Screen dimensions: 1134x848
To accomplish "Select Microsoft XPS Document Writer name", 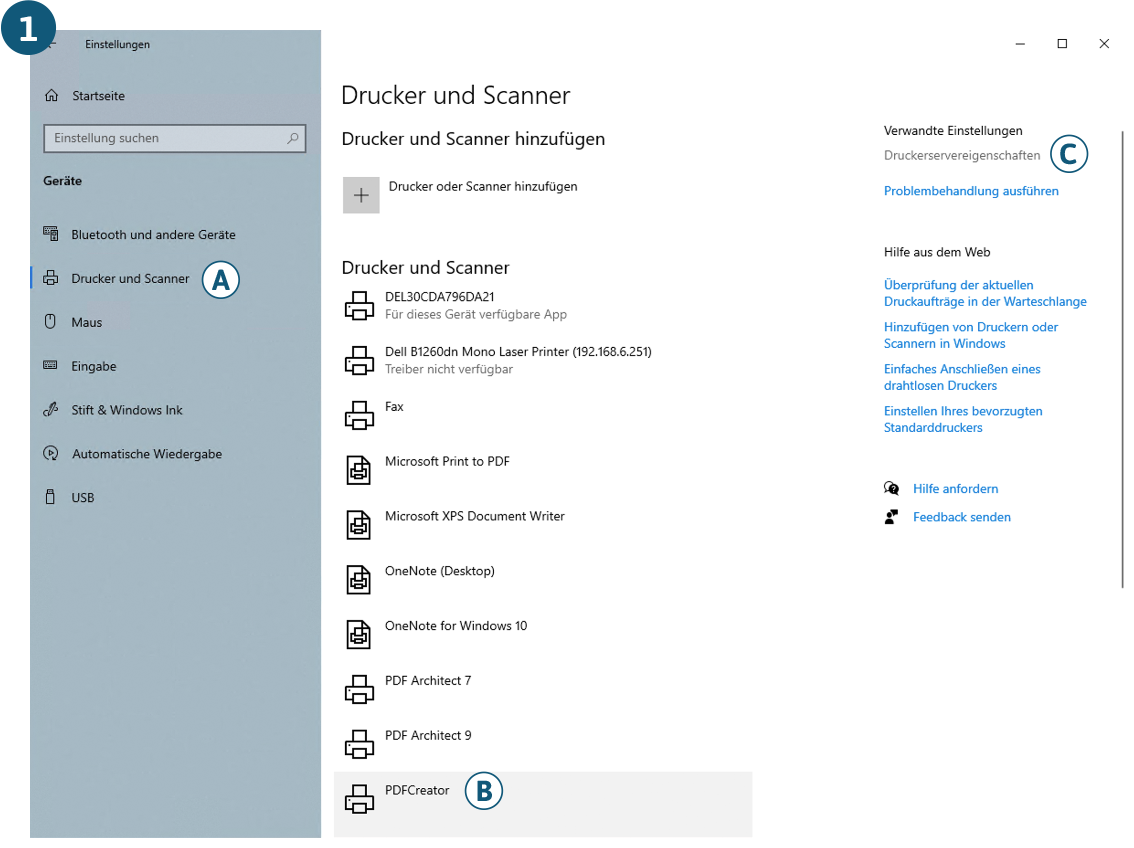I will tap(474, 516).
